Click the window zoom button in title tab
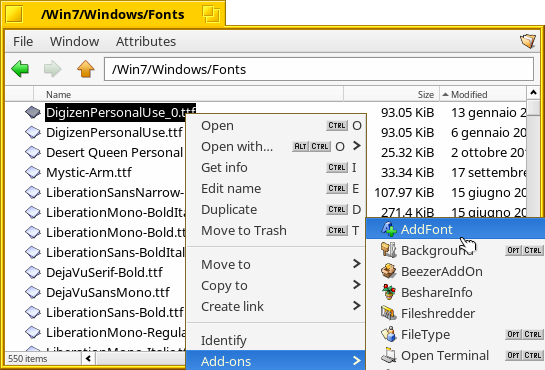 (211, 14)
